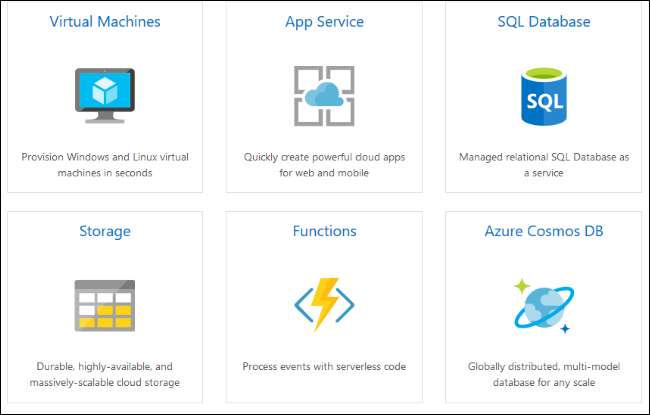
Task: Click the Azure Cosmos DB planet icon
Action: pyautogui.click(x=543, y=305)
